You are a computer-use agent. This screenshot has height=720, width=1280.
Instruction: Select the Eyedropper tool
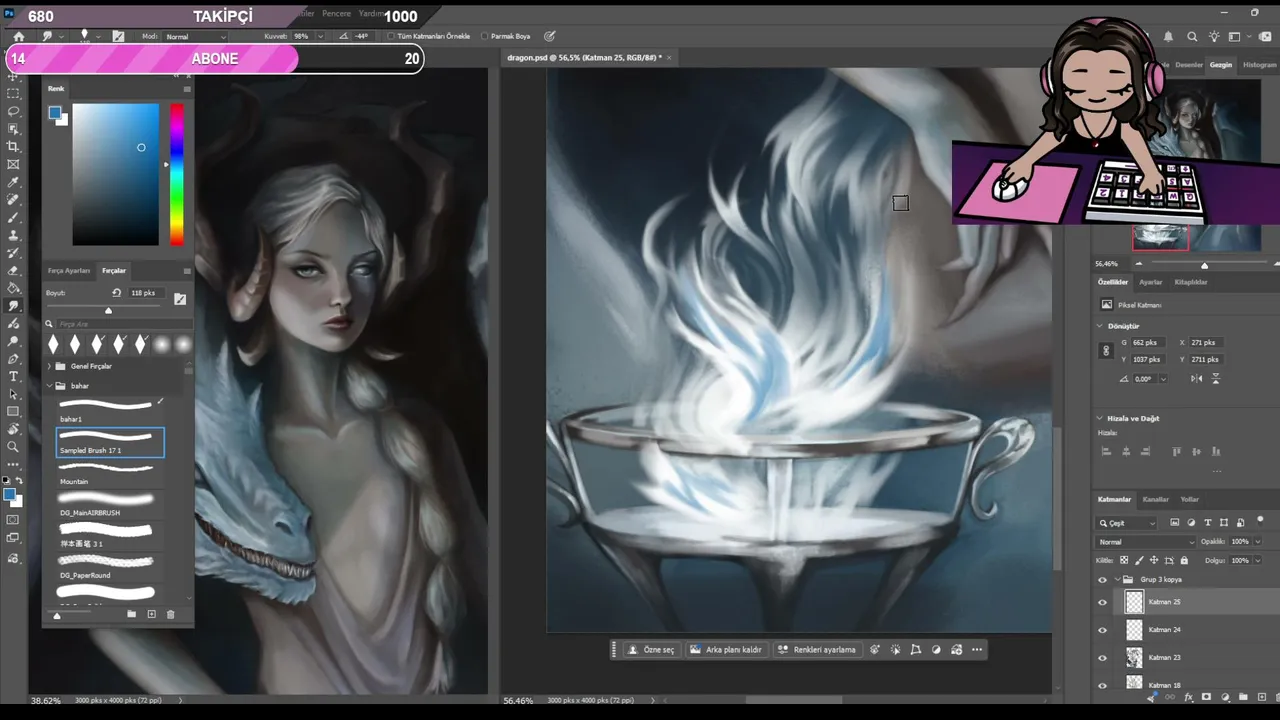pyautogui.click(x=13, y=183)
